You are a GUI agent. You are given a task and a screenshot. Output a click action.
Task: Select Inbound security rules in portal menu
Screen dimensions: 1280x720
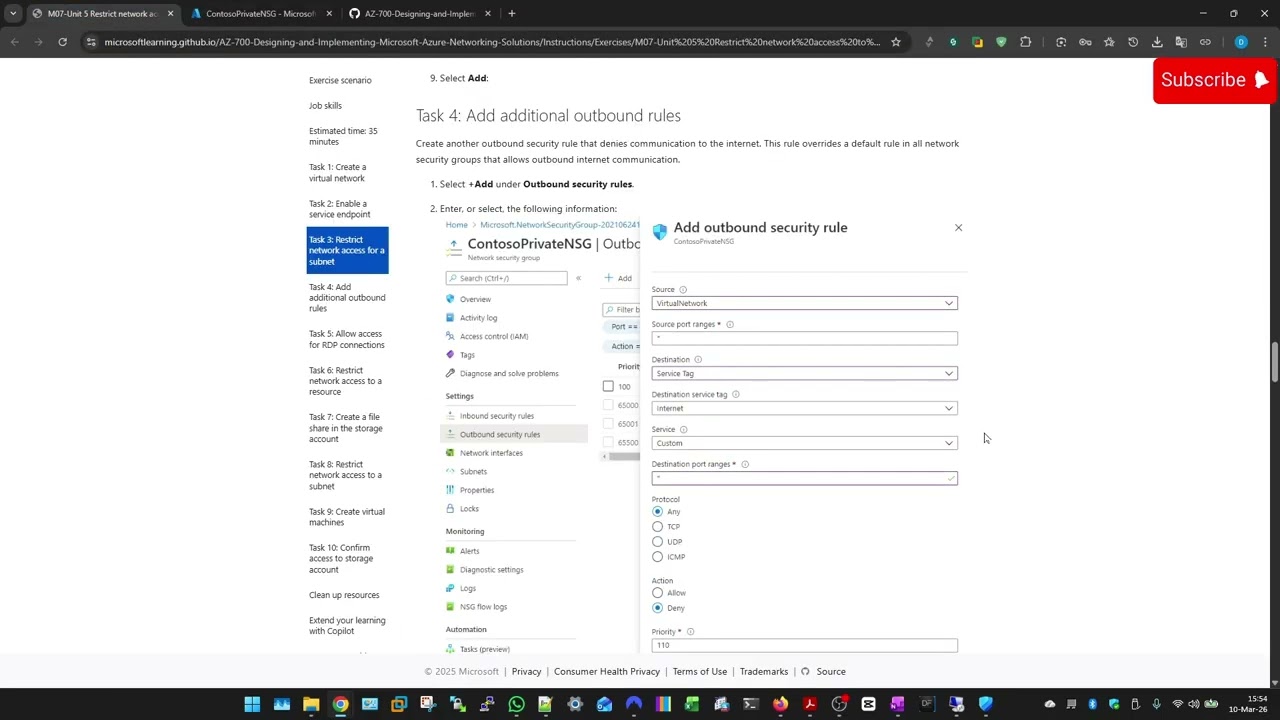(496, 416)
